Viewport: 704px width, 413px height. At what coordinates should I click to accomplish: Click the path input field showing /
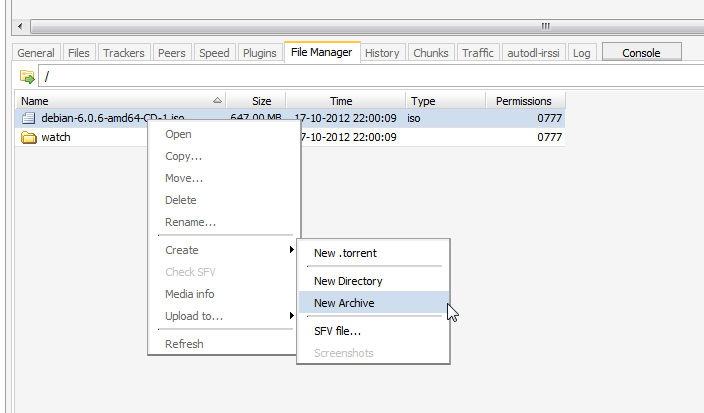click(x=372, y=76)
